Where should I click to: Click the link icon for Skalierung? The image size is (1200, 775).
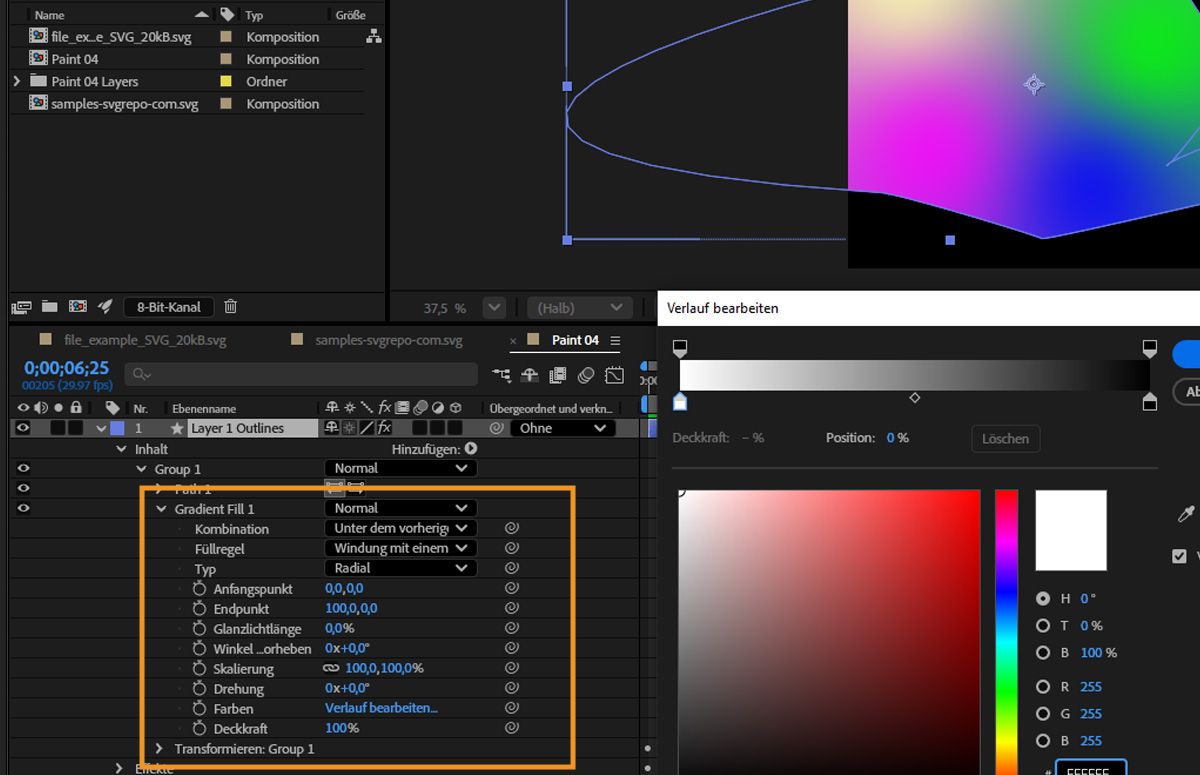(331, 669)
